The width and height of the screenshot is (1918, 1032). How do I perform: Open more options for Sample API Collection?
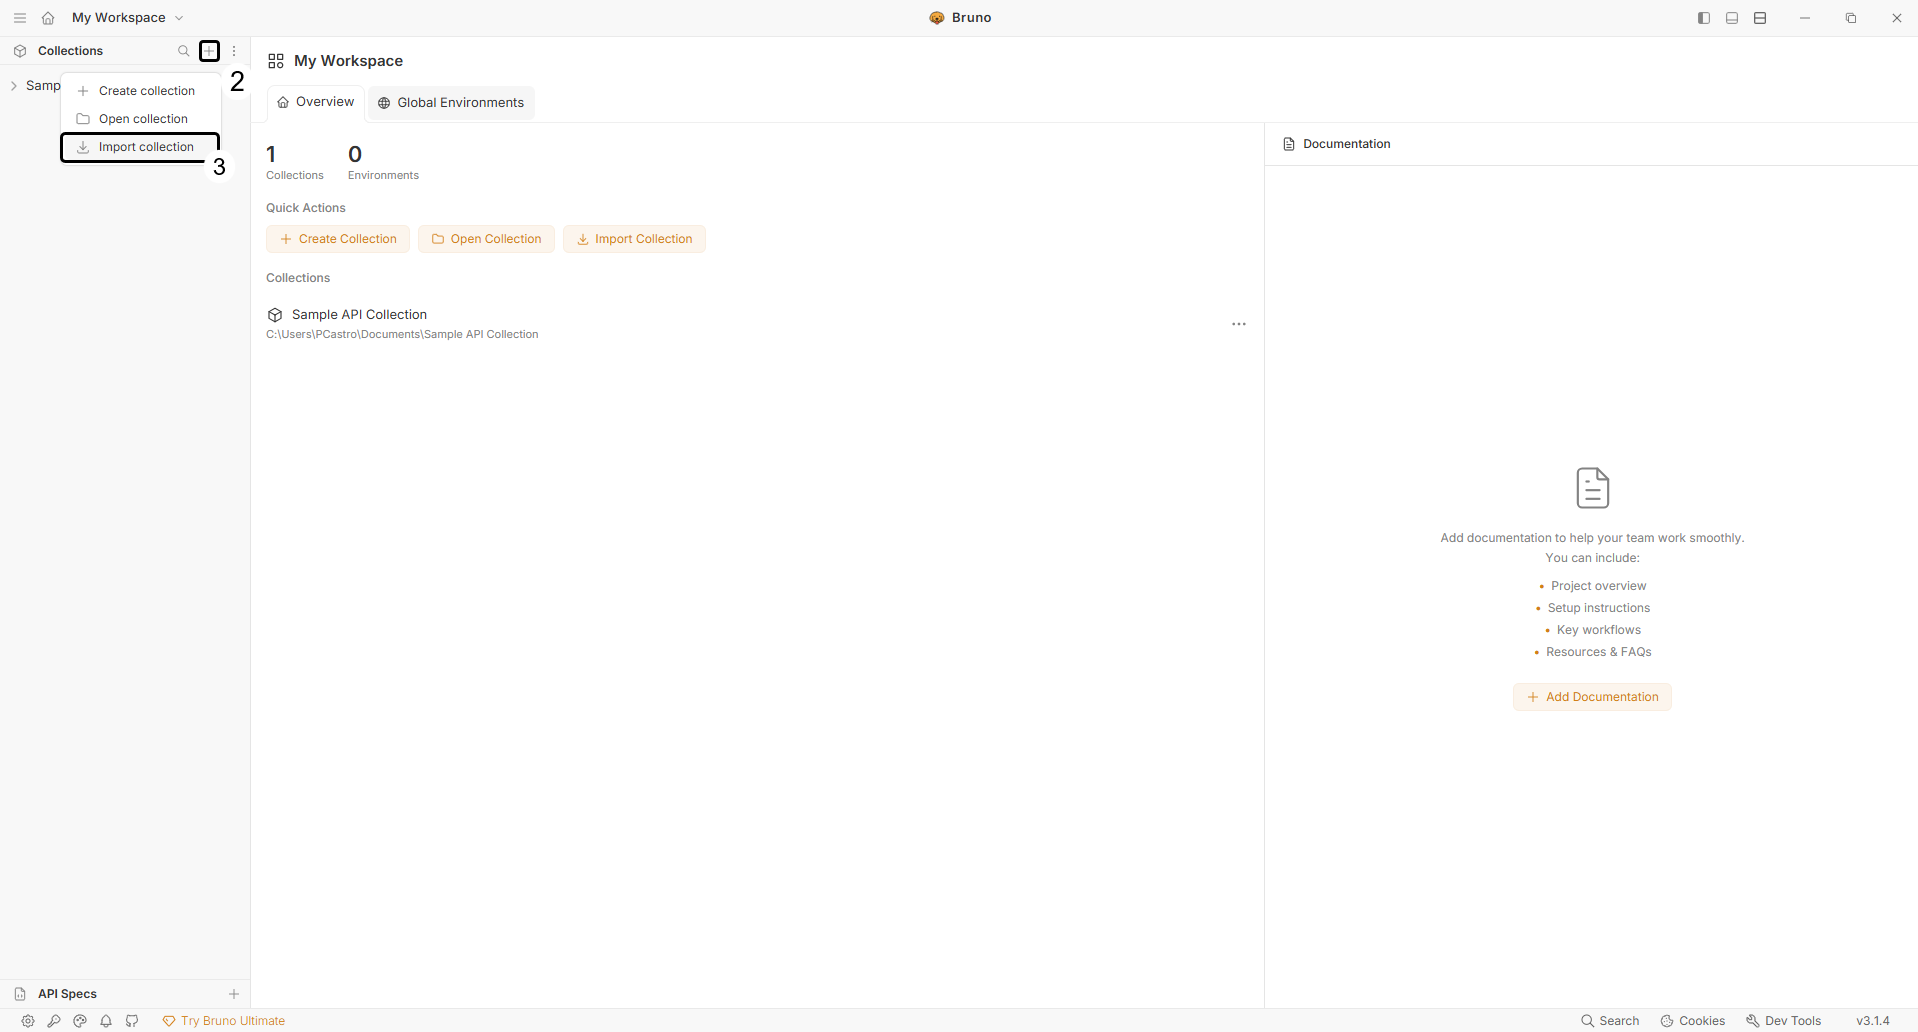coord(1239,324)
